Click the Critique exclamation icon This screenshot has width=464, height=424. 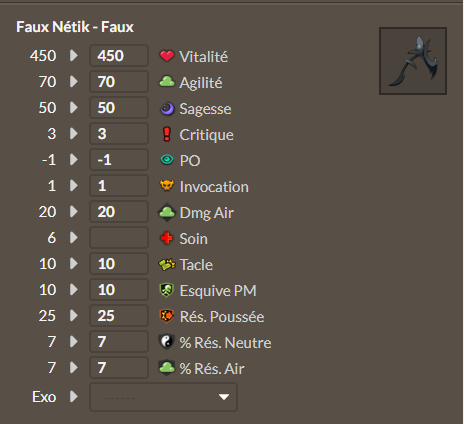pos(167,134)
